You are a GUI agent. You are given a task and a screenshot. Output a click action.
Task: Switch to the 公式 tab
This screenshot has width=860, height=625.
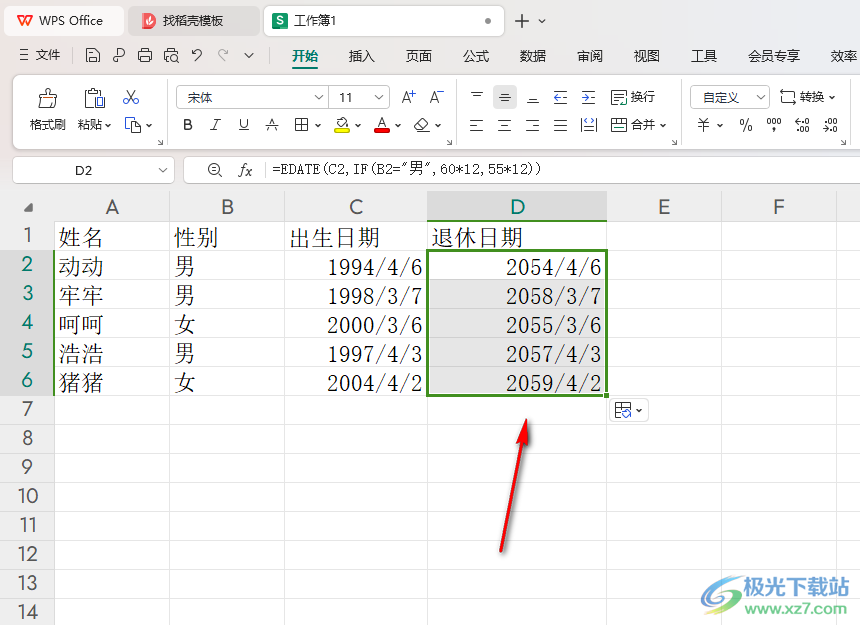click(476, 56)
